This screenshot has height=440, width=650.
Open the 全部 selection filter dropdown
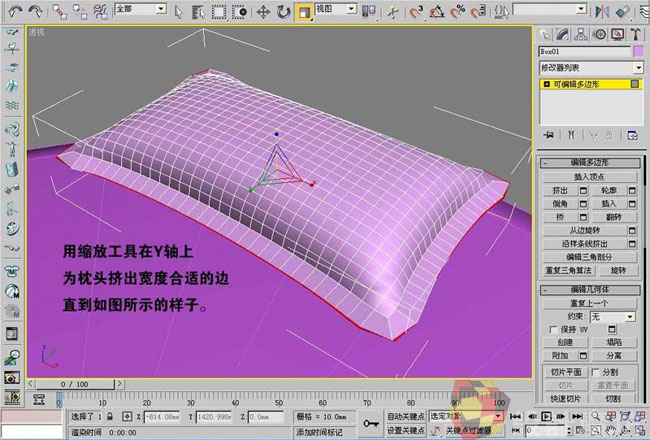pyautogui.click(x=161, y=9)
